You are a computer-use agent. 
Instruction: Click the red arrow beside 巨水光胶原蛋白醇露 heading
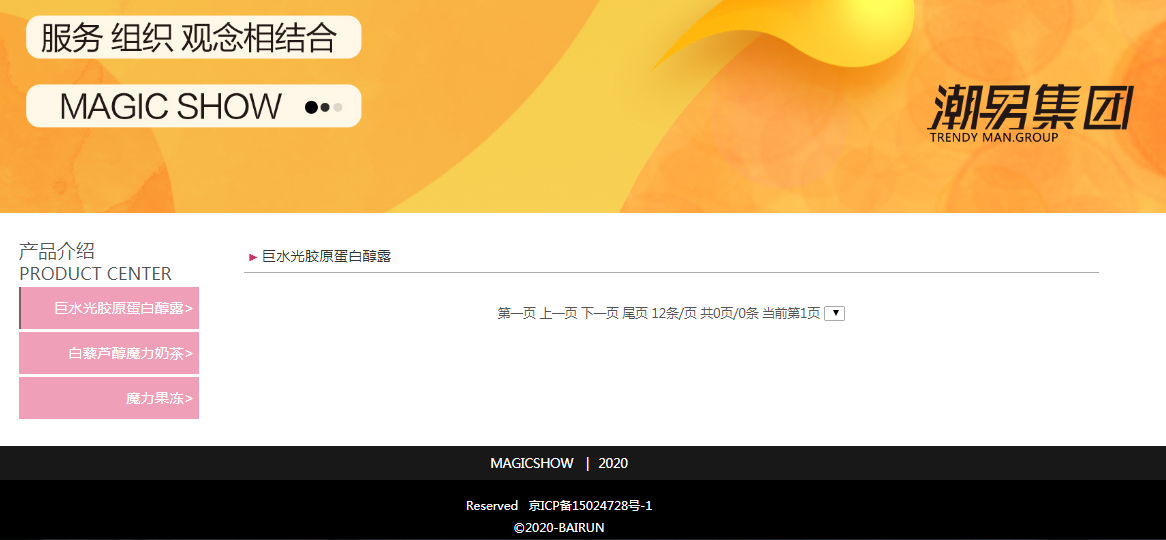point(253,257)
